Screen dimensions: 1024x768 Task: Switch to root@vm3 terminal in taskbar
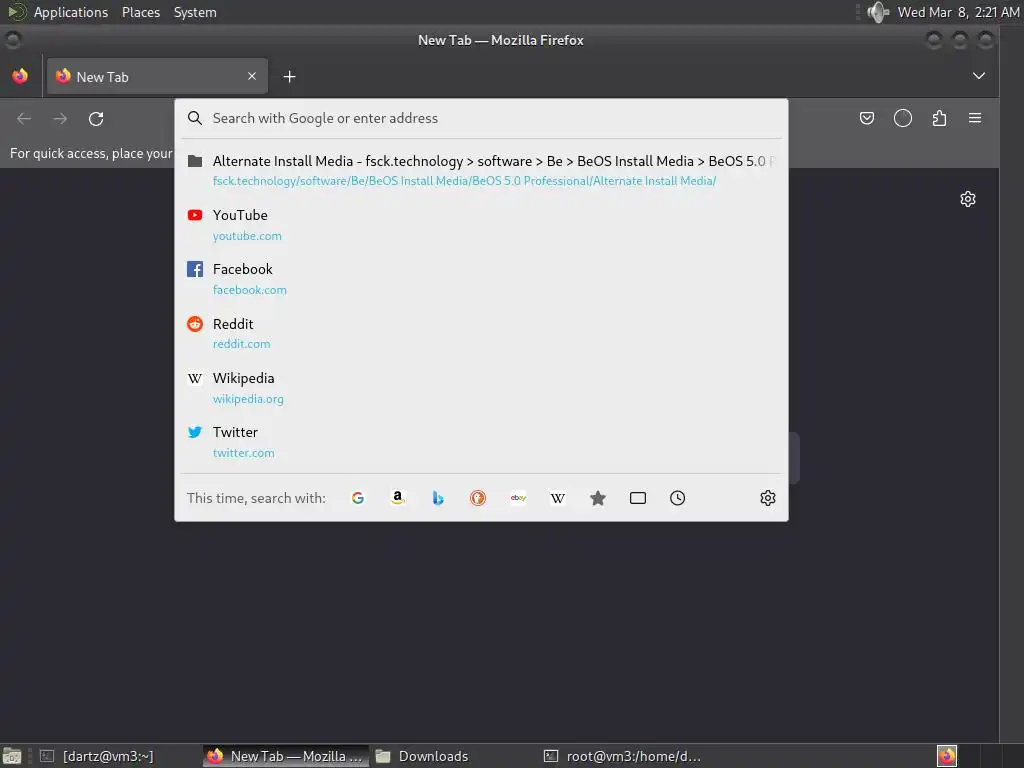(623, 756)
